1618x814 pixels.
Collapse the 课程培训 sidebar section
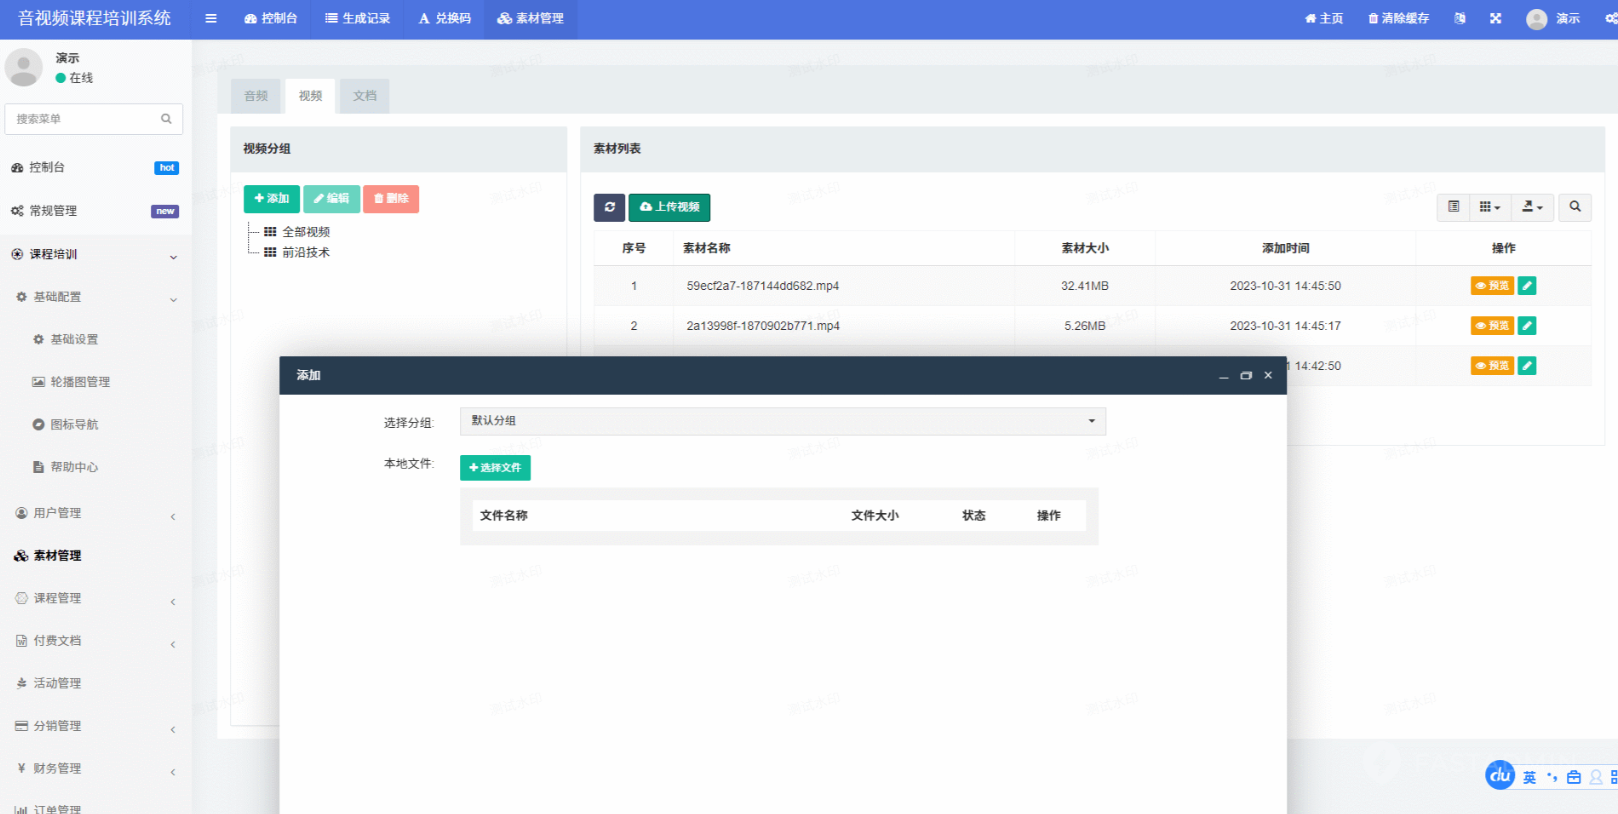[95, 254]
